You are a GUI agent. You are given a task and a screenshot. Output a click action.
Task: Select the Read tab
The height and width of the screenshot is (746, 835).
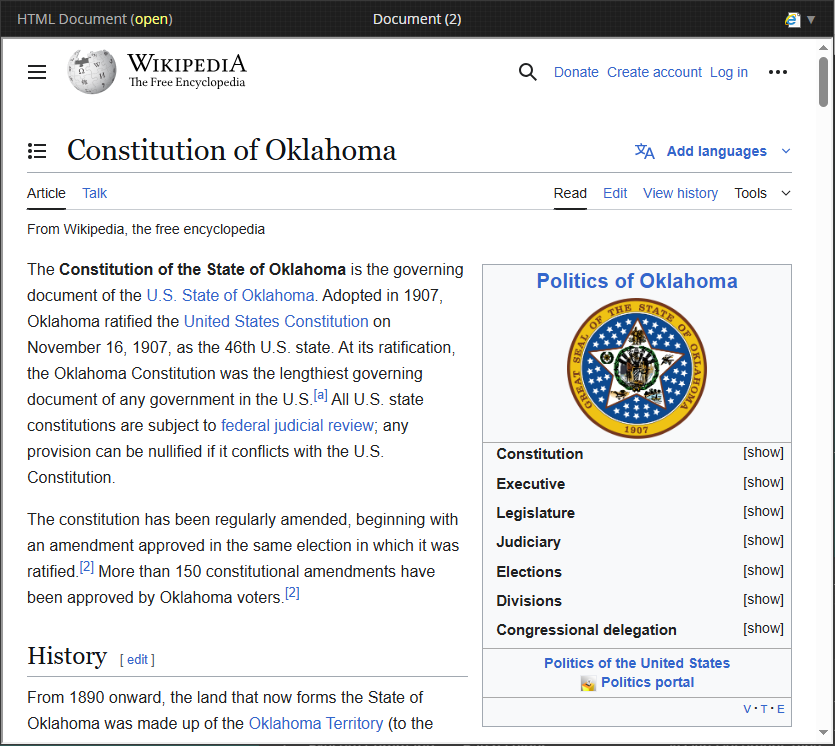[570, 193]
